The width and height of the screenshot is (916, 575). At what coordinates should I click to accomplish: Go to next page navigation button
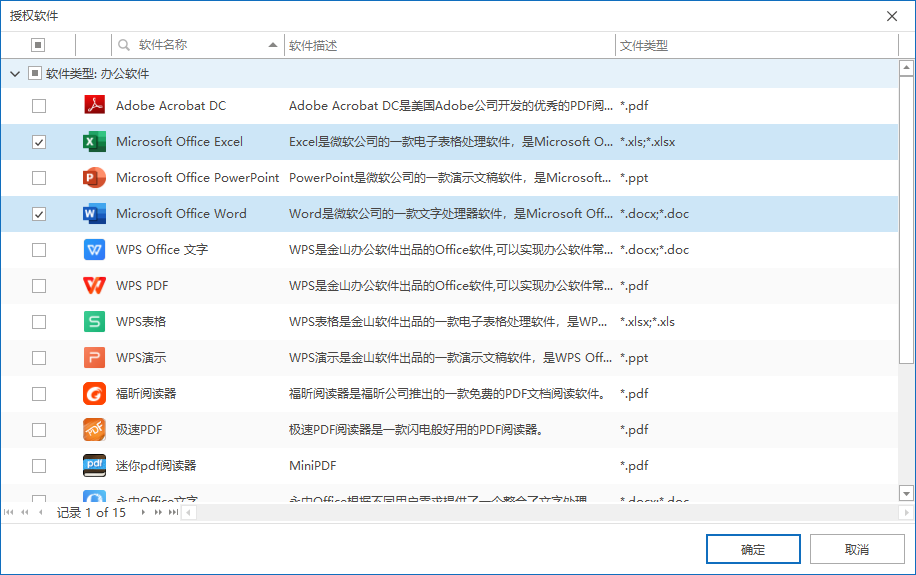tap(158, 512)
